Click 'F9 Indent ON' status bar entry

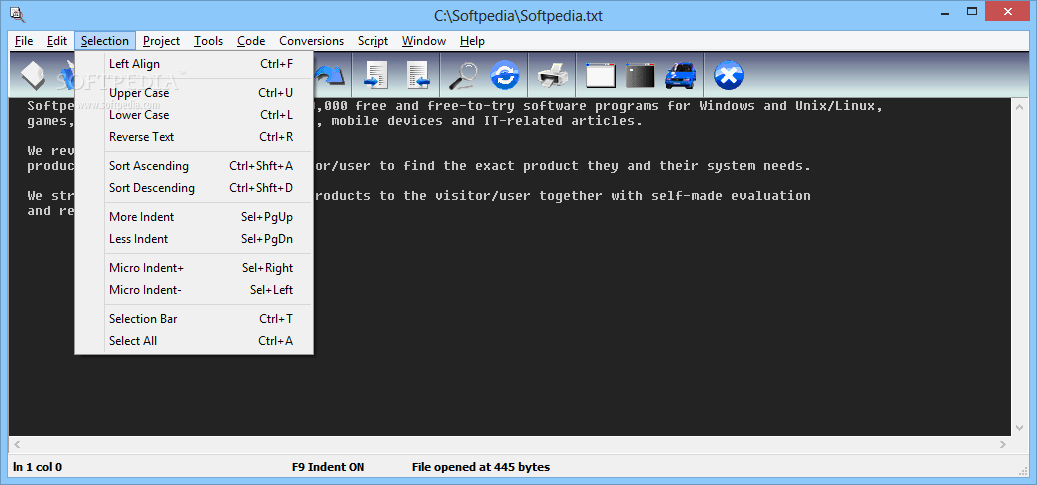point(328,467)
